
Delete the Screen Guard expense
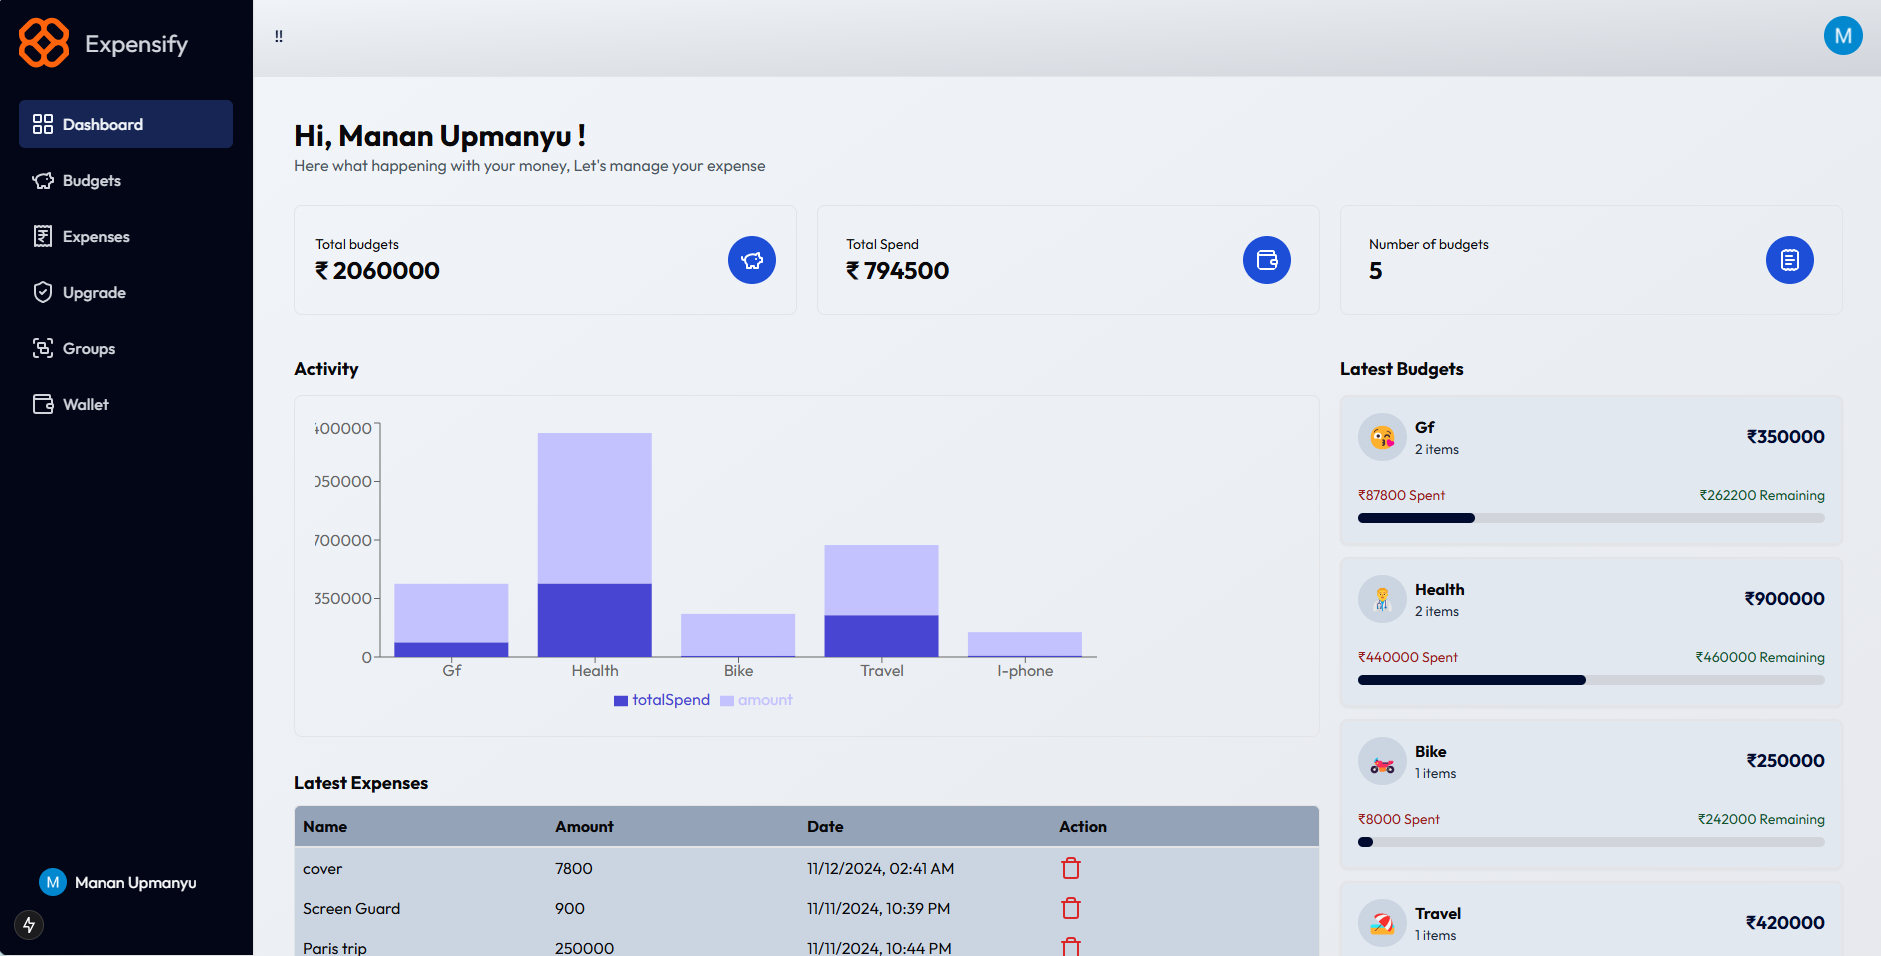(1071, 908)
